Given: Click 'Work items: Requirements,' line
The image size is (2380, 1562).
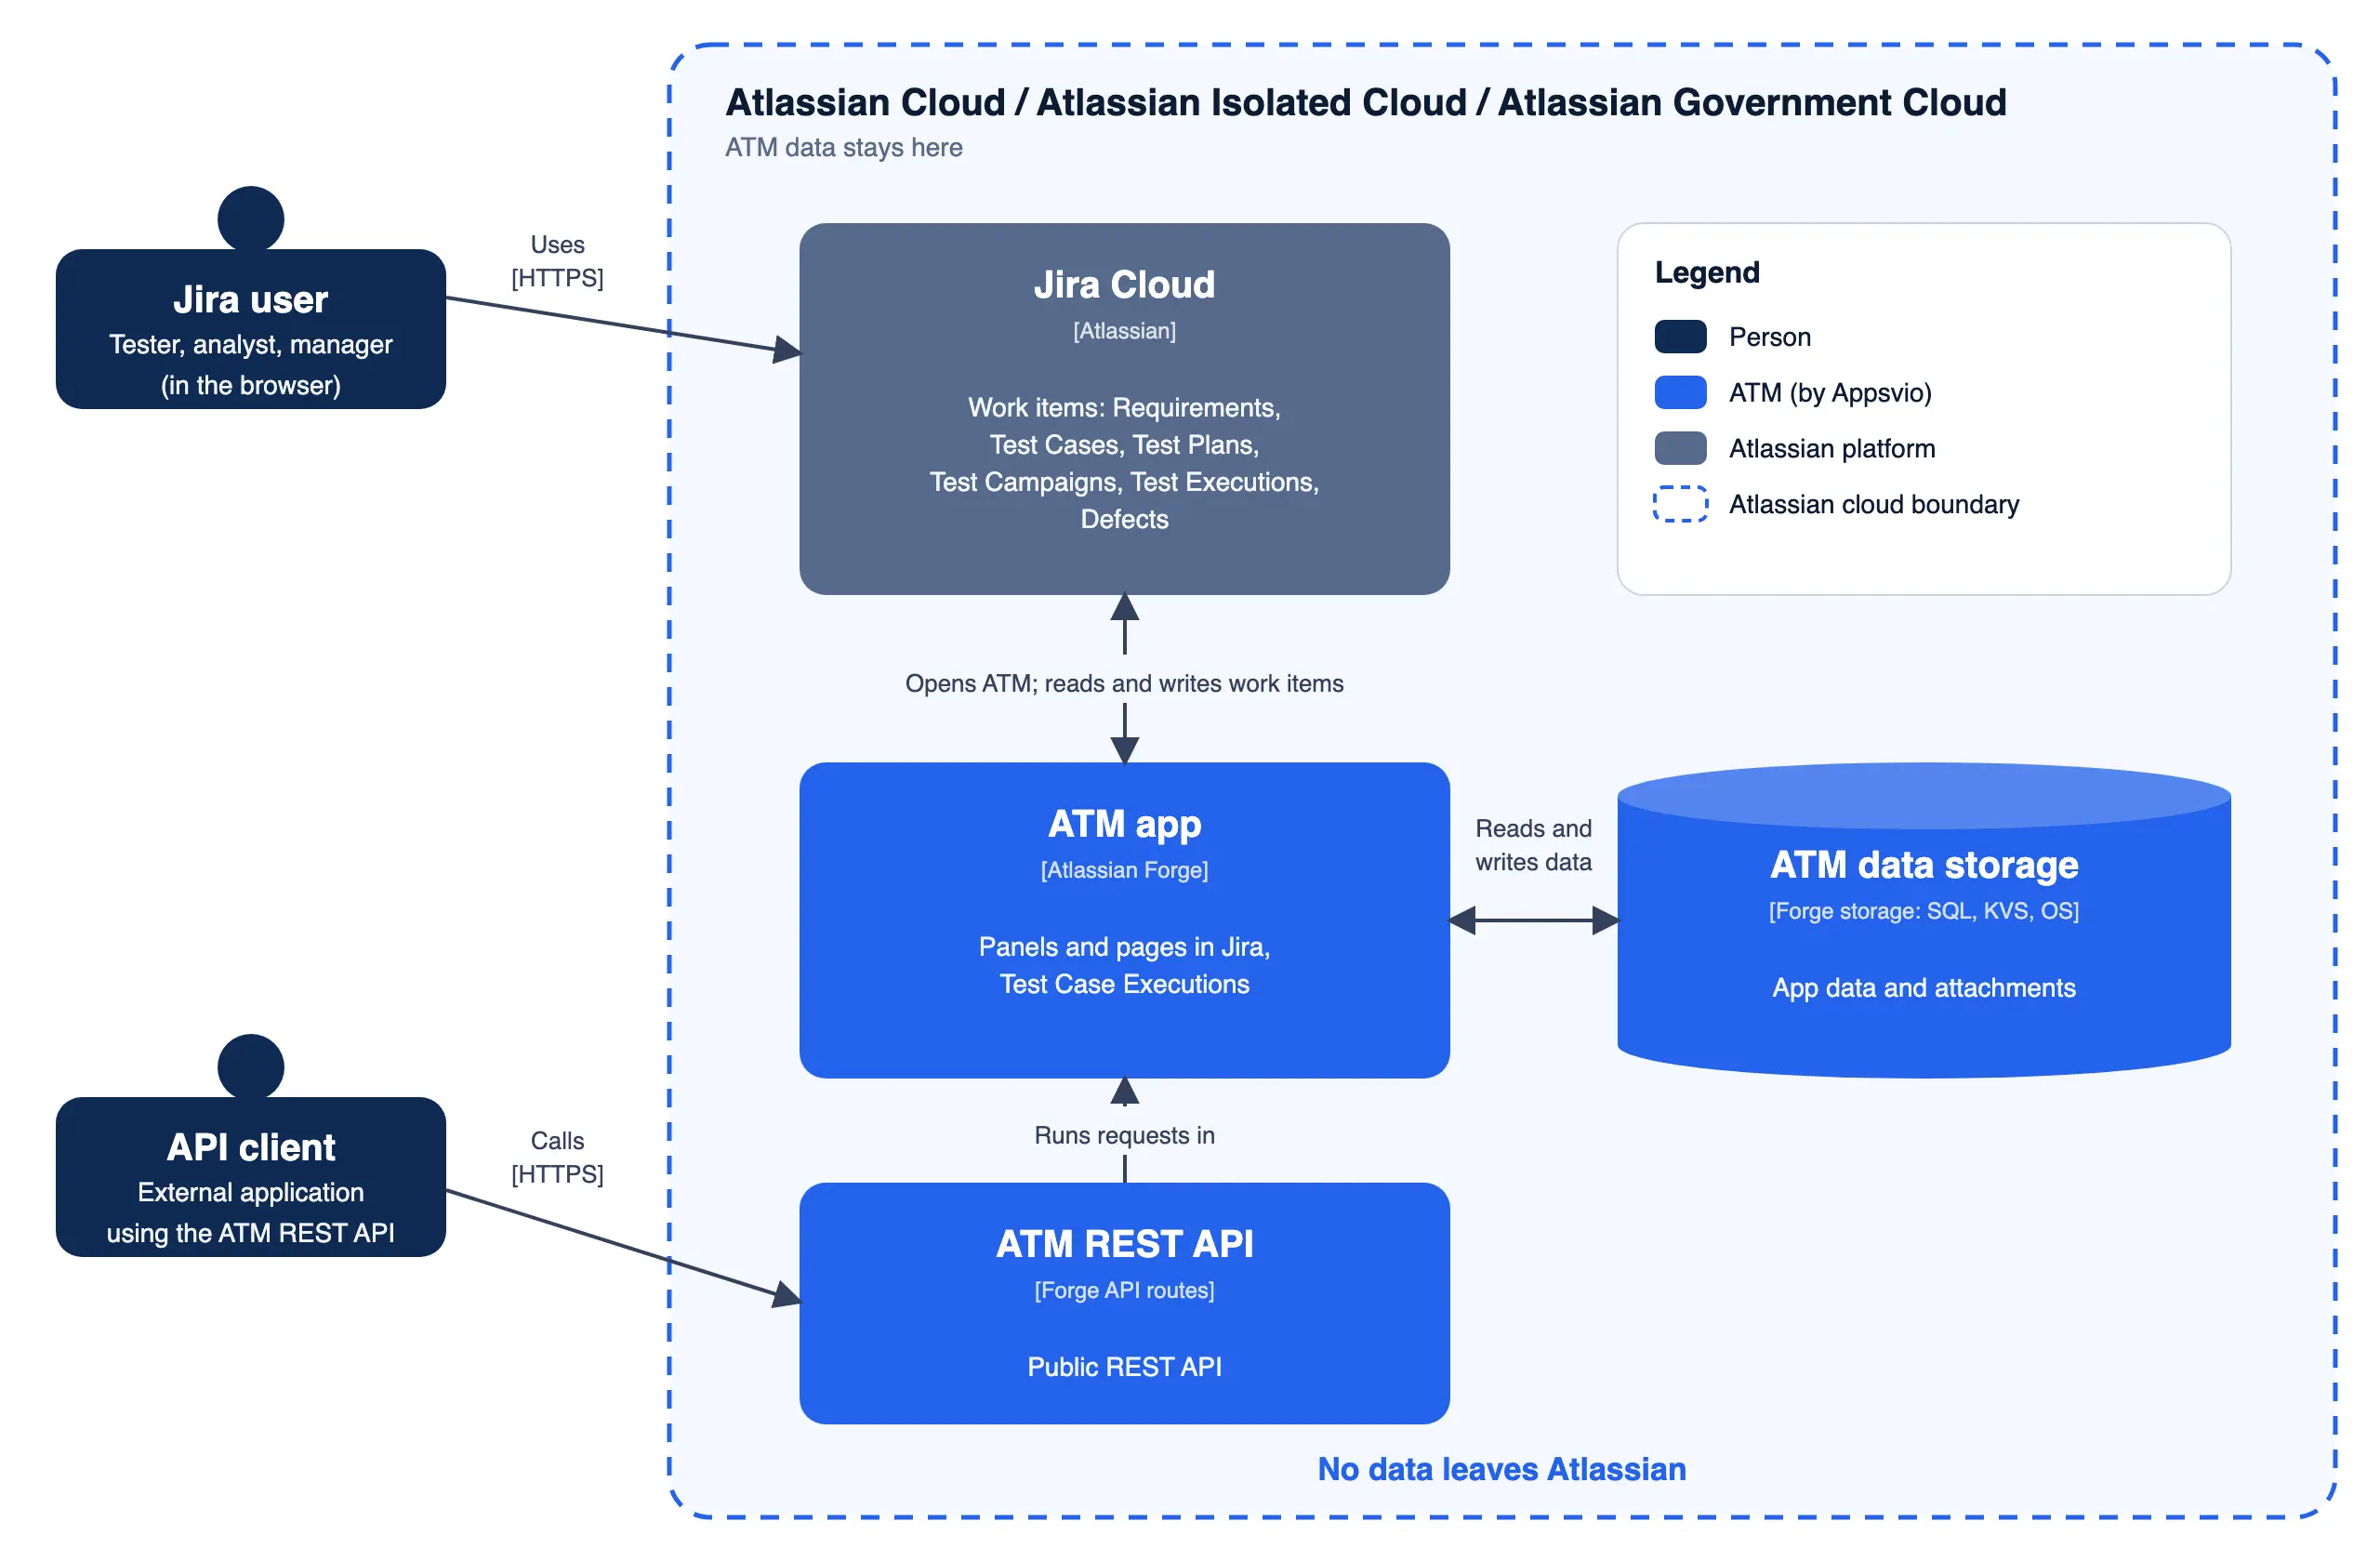Looking at the screenshot, I should pos(1124,408).
